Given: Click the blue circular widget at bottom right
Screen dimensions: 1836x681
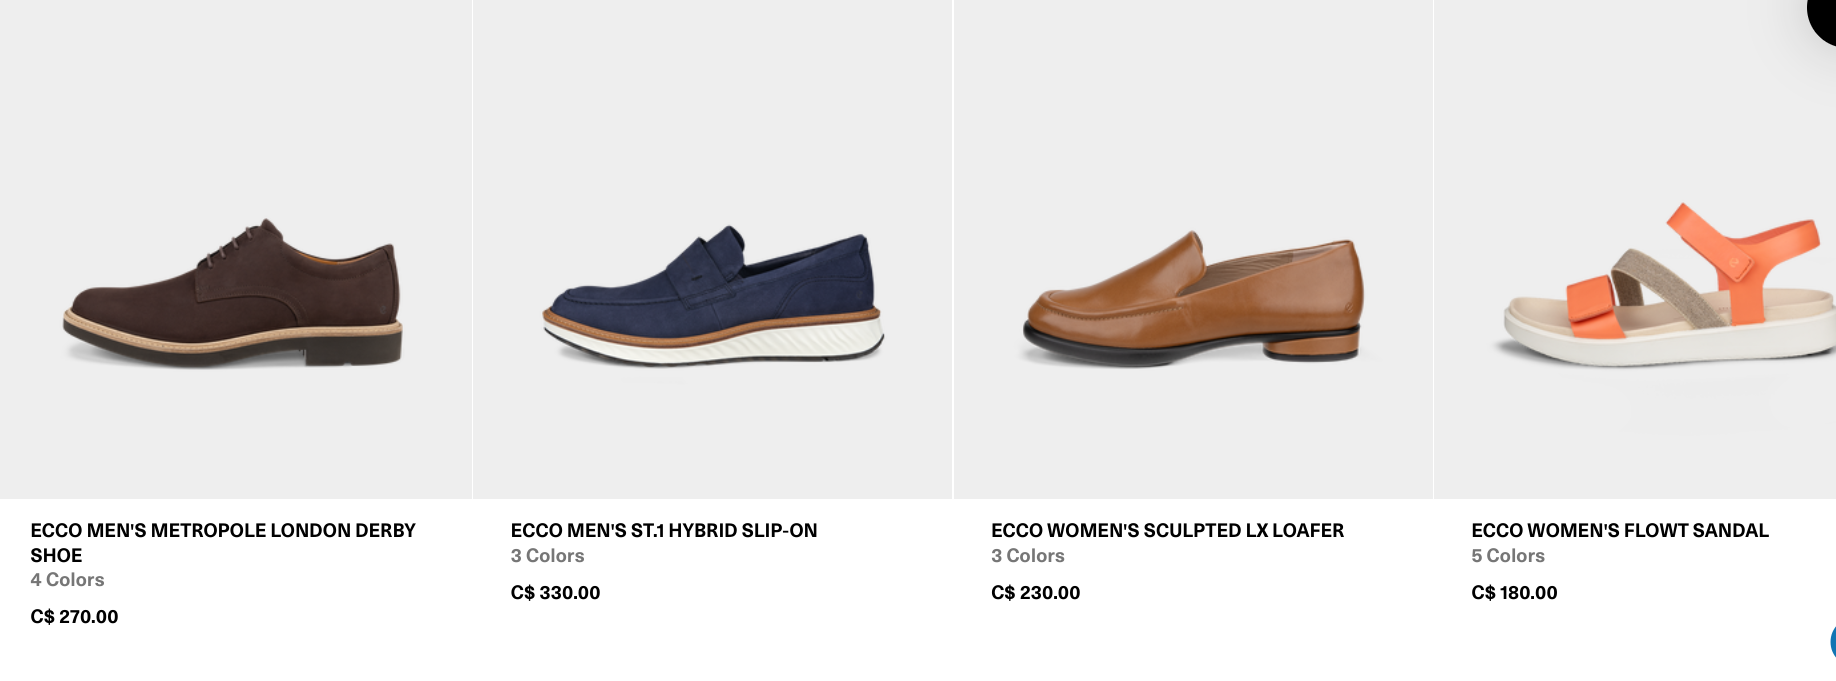Looking at the screenshot, I should click(x=1832, y=642).
